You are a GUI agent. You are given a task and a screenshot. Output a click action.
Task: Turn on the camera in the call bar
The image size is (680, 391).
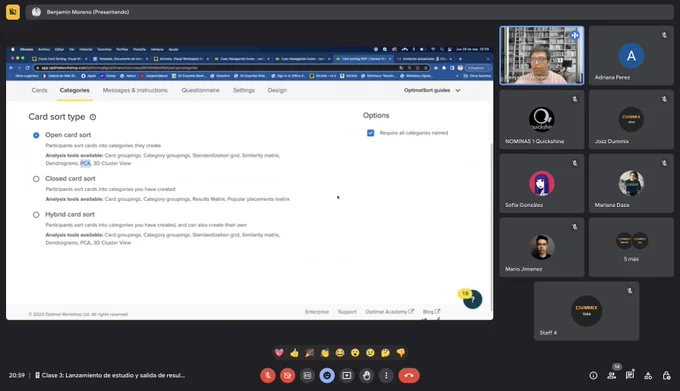287,375
